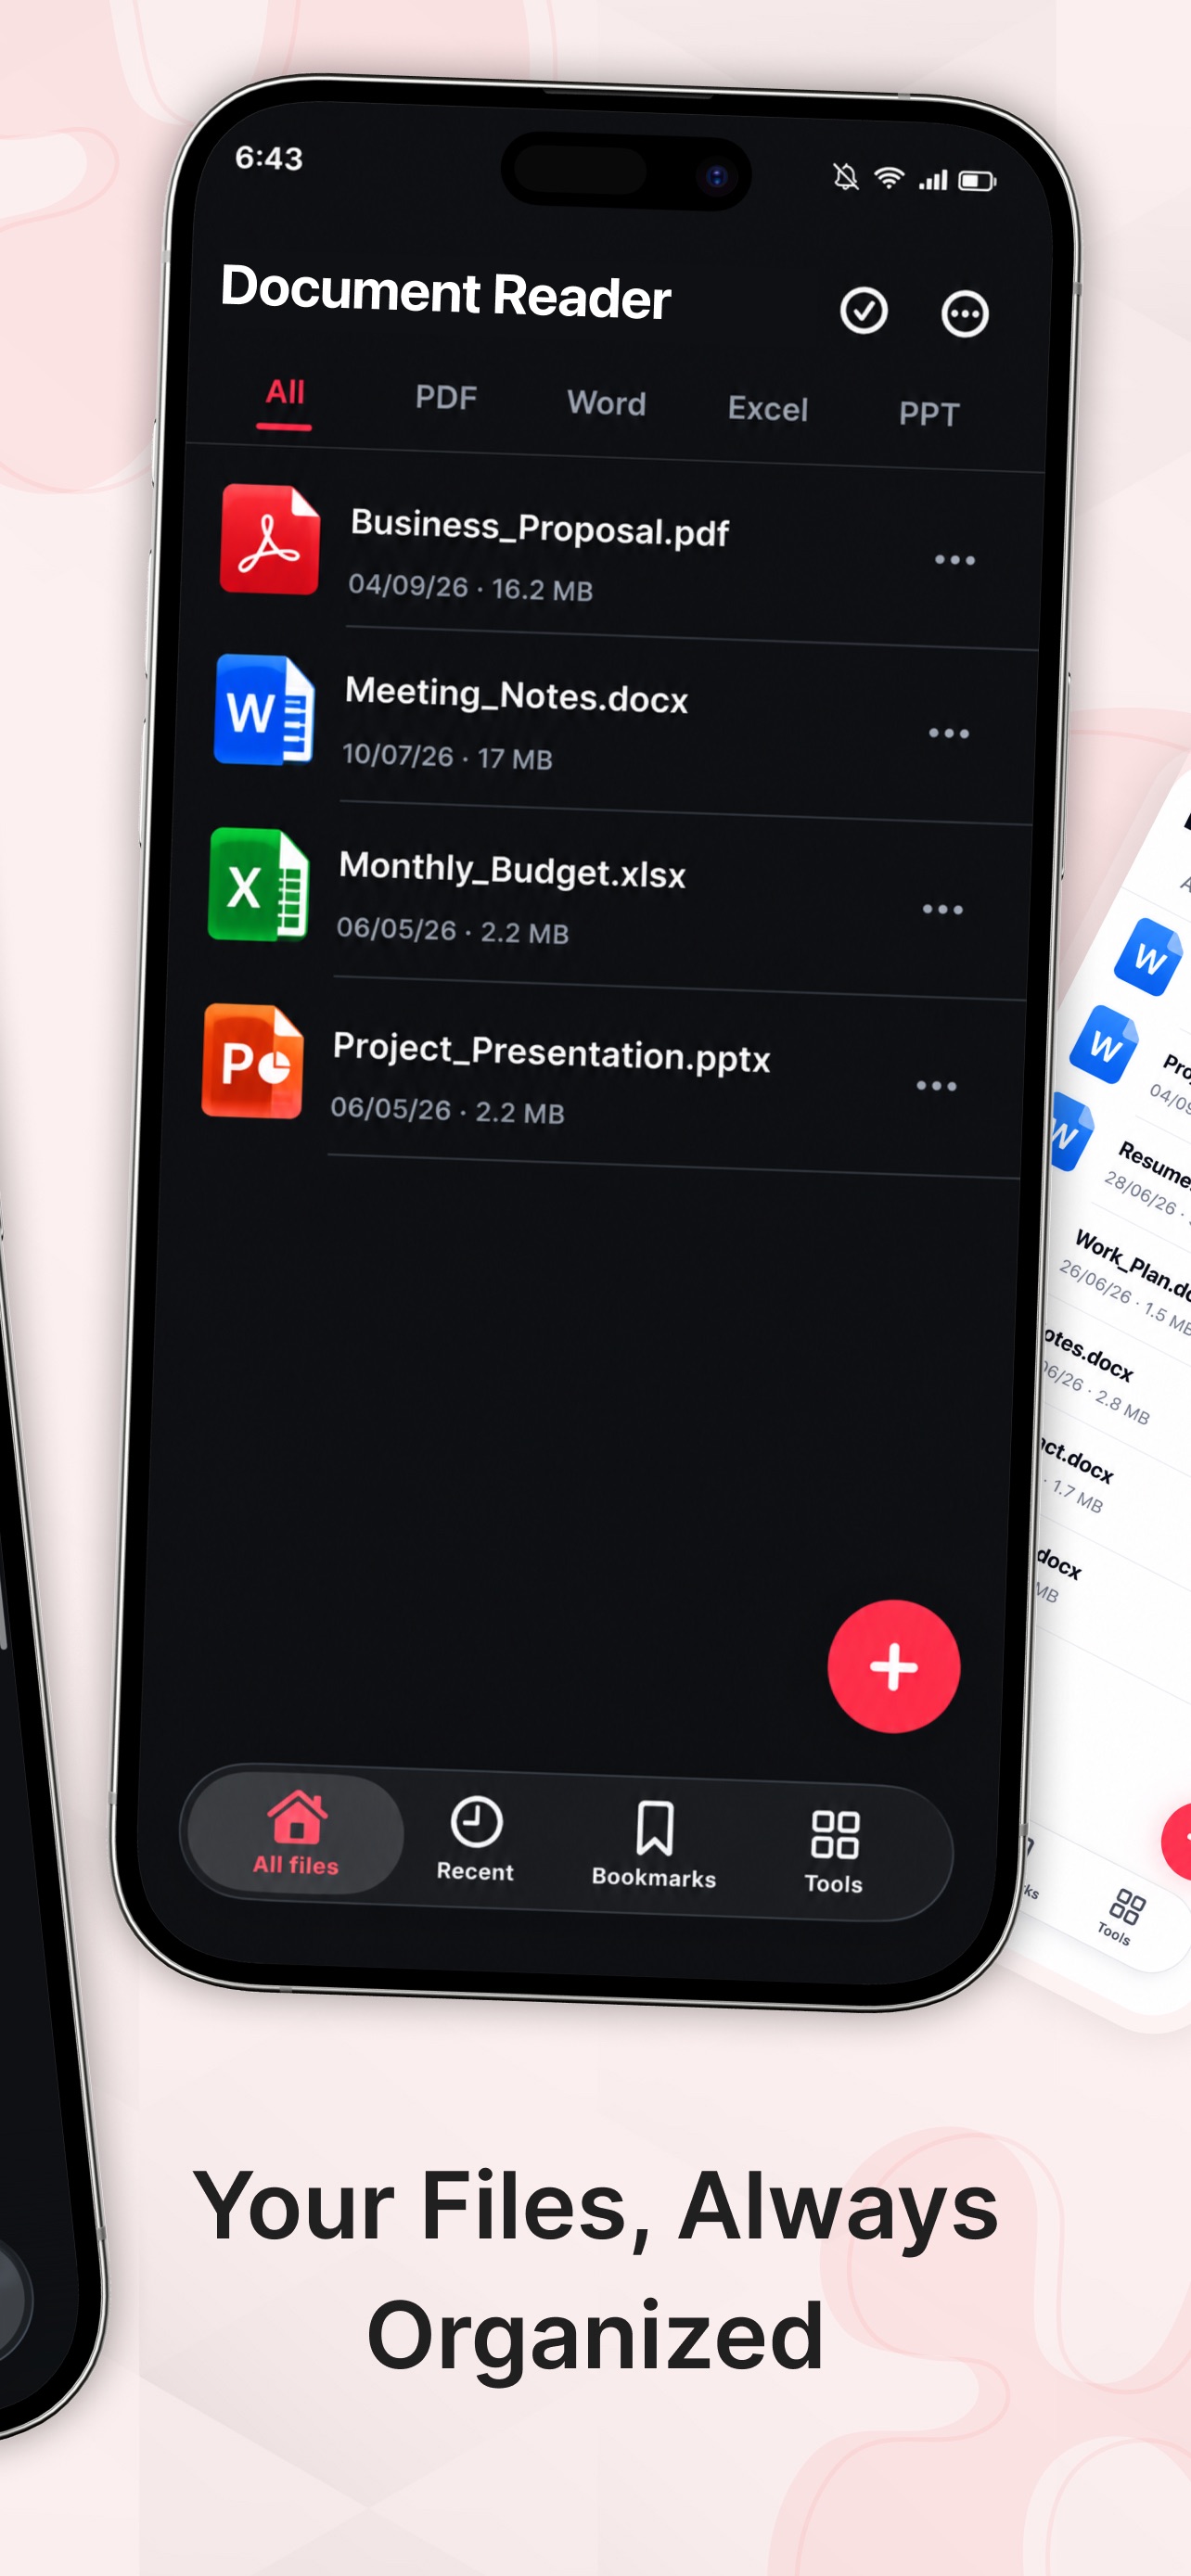
Task: Switch to the Excel tab
Action: (768, 408)
